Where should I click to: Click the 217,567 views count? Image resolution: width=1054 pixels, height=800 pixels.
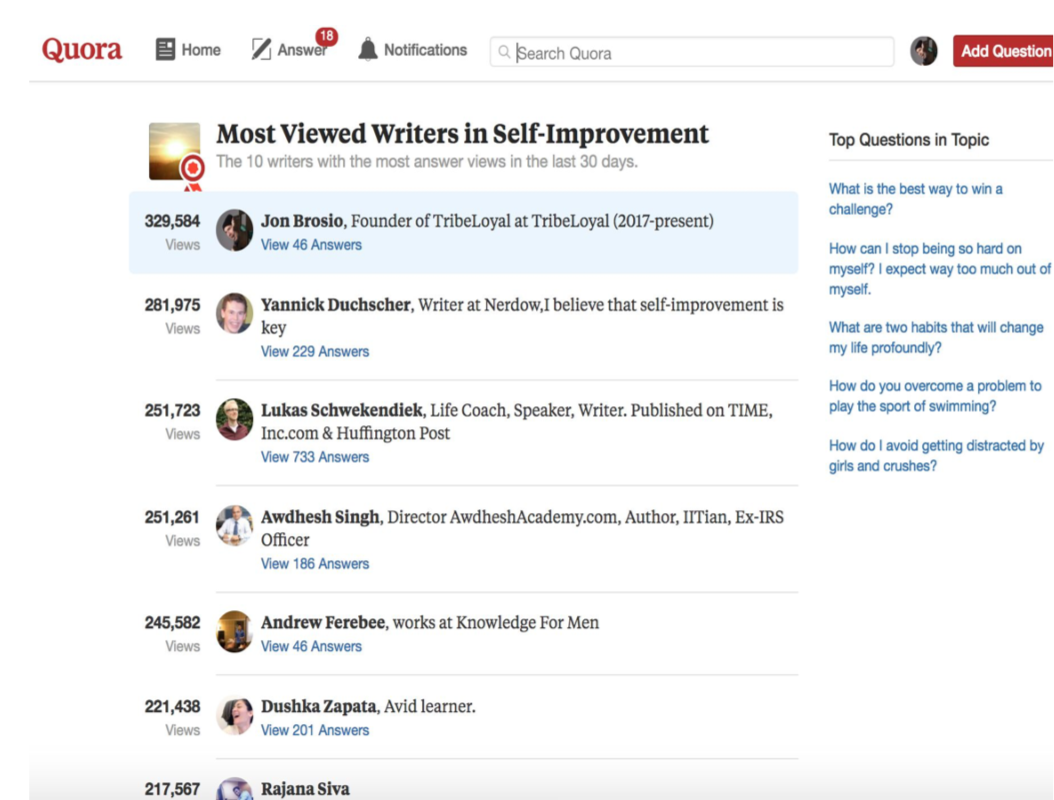tap(172, 789)
